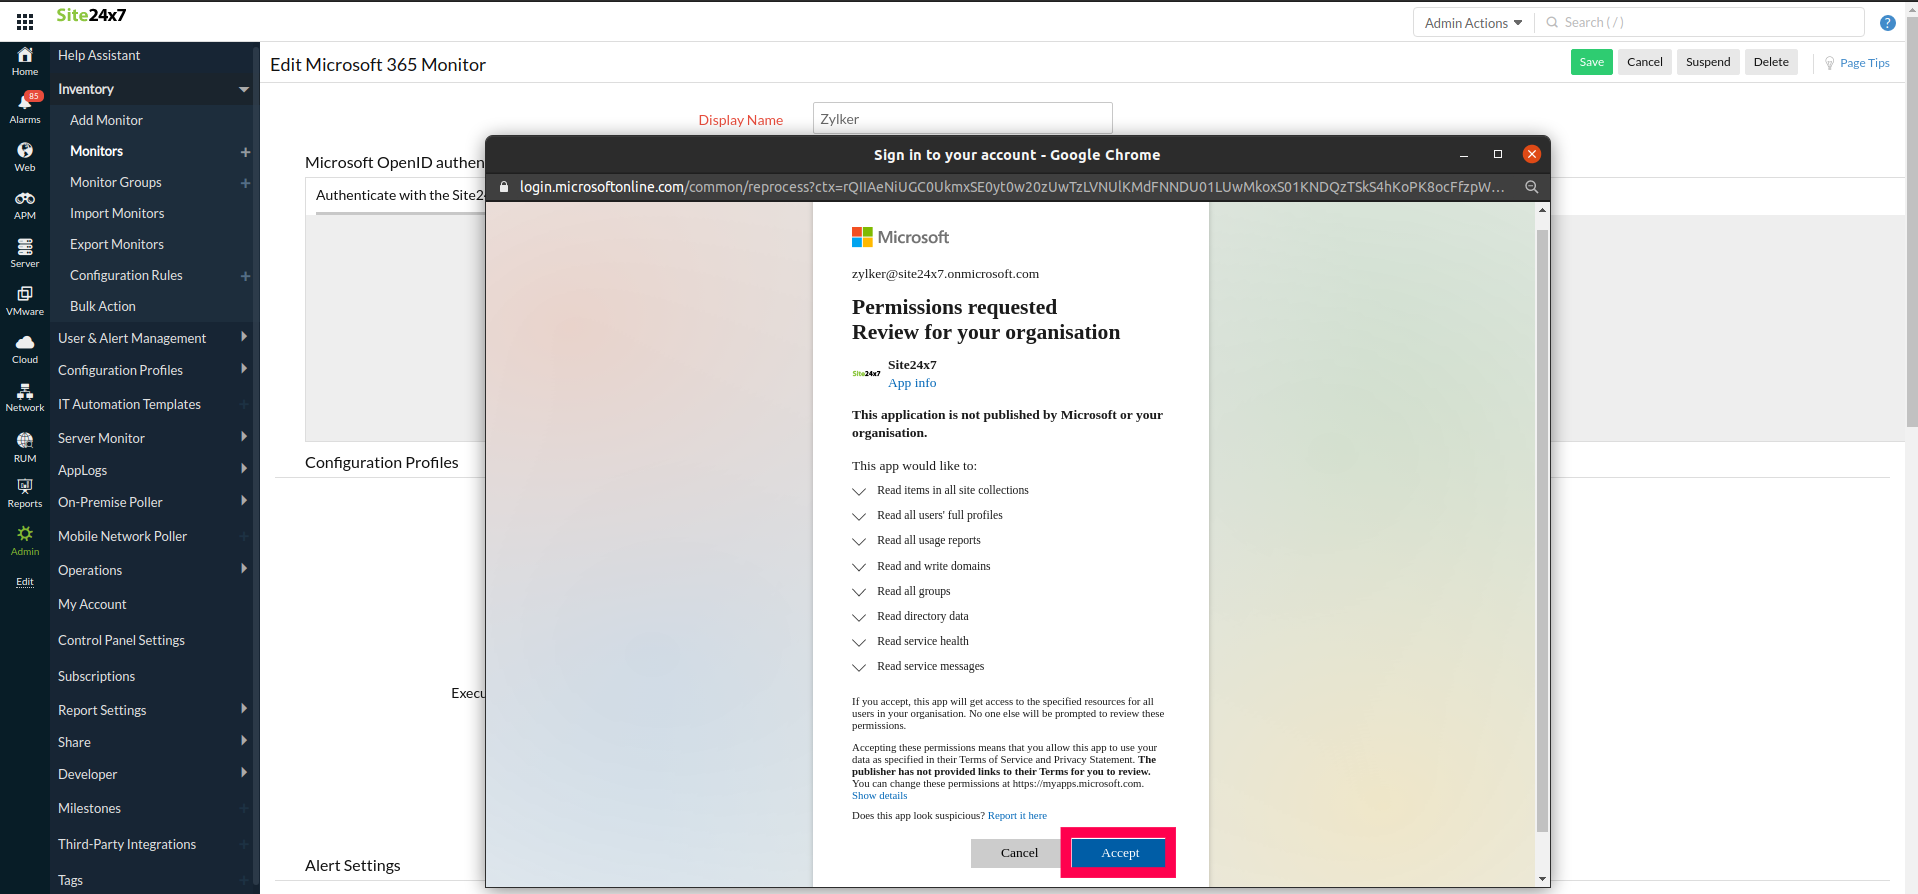Select Control Panel Settings menu item
The image size is (1918, 894).
[x=121, y=640]
